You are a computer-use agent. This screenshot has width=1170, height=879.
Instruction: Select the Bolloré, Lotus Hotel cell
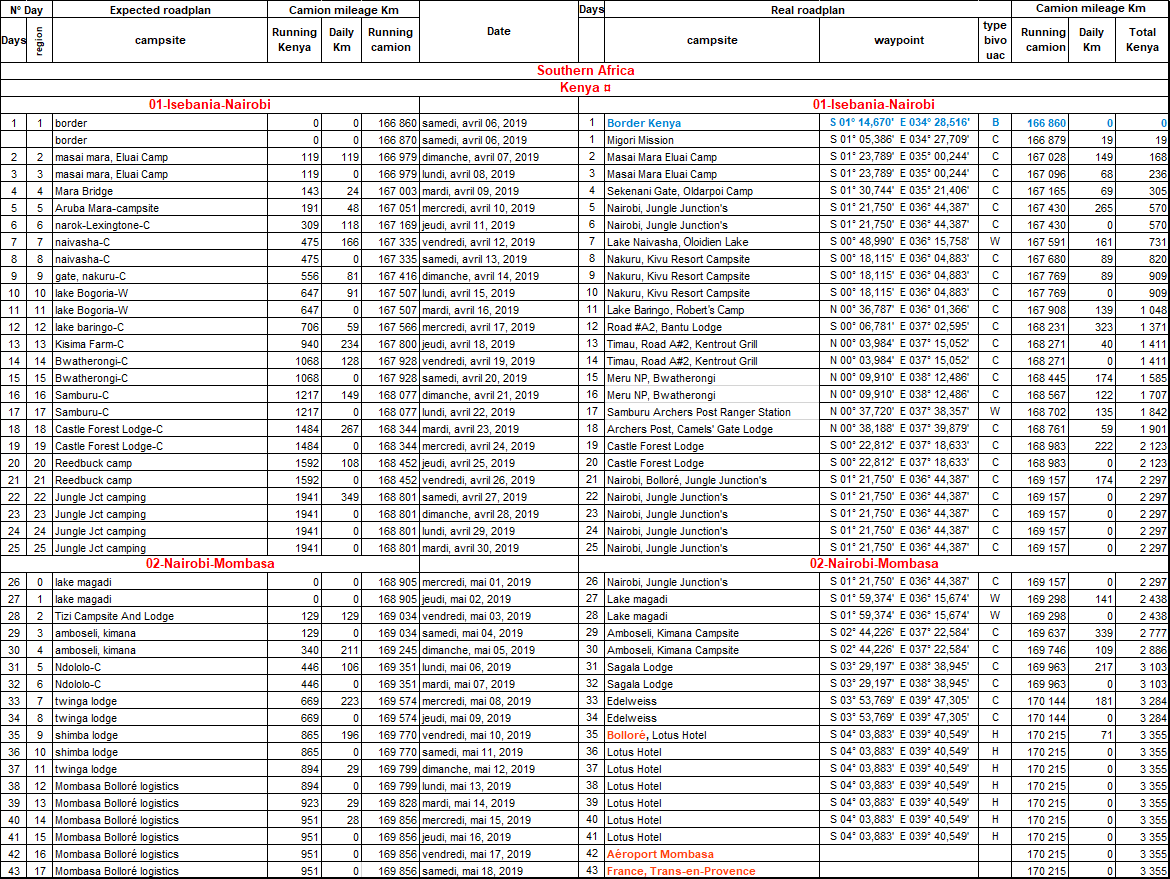[656, 735]
